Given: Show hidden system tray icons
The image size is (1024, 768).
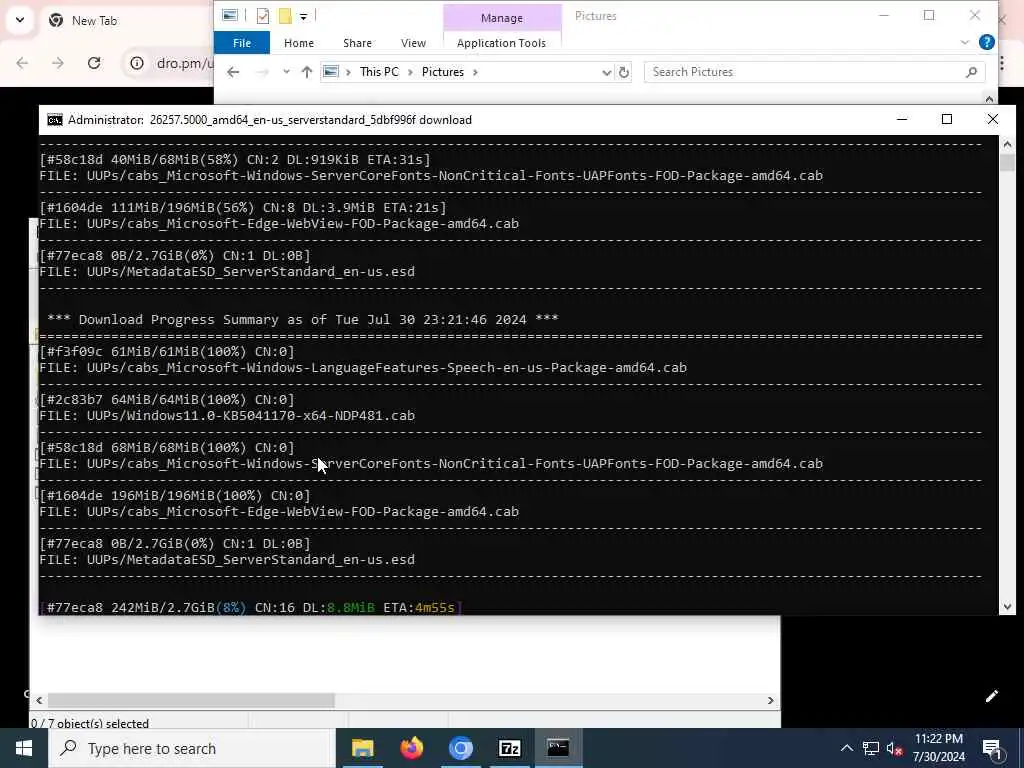Looking at the screenshot, I should coord(846,748).
